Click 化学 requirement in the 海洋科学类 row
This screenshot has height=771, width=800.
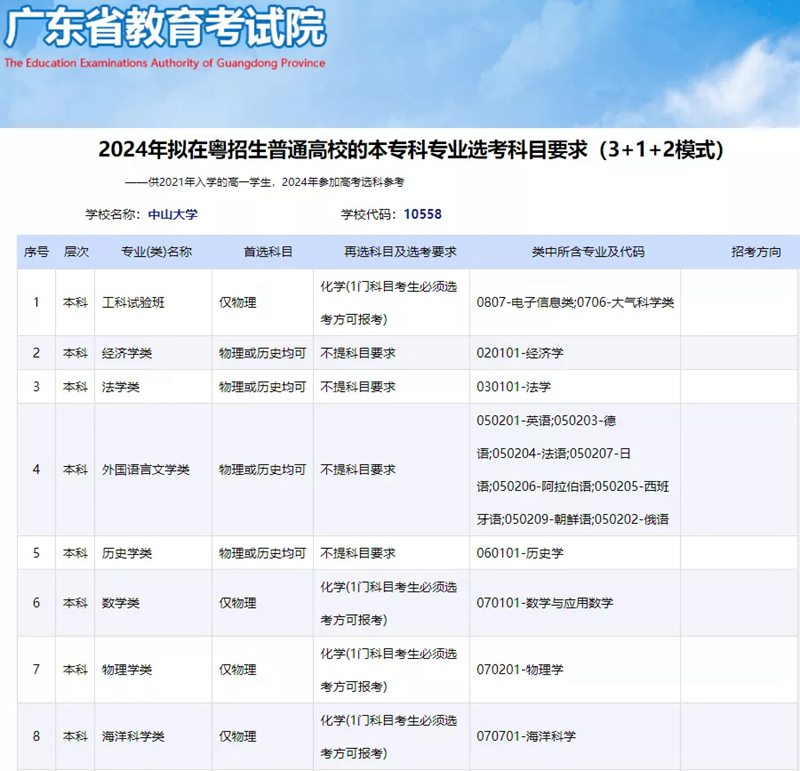click(x=388, y=737)
